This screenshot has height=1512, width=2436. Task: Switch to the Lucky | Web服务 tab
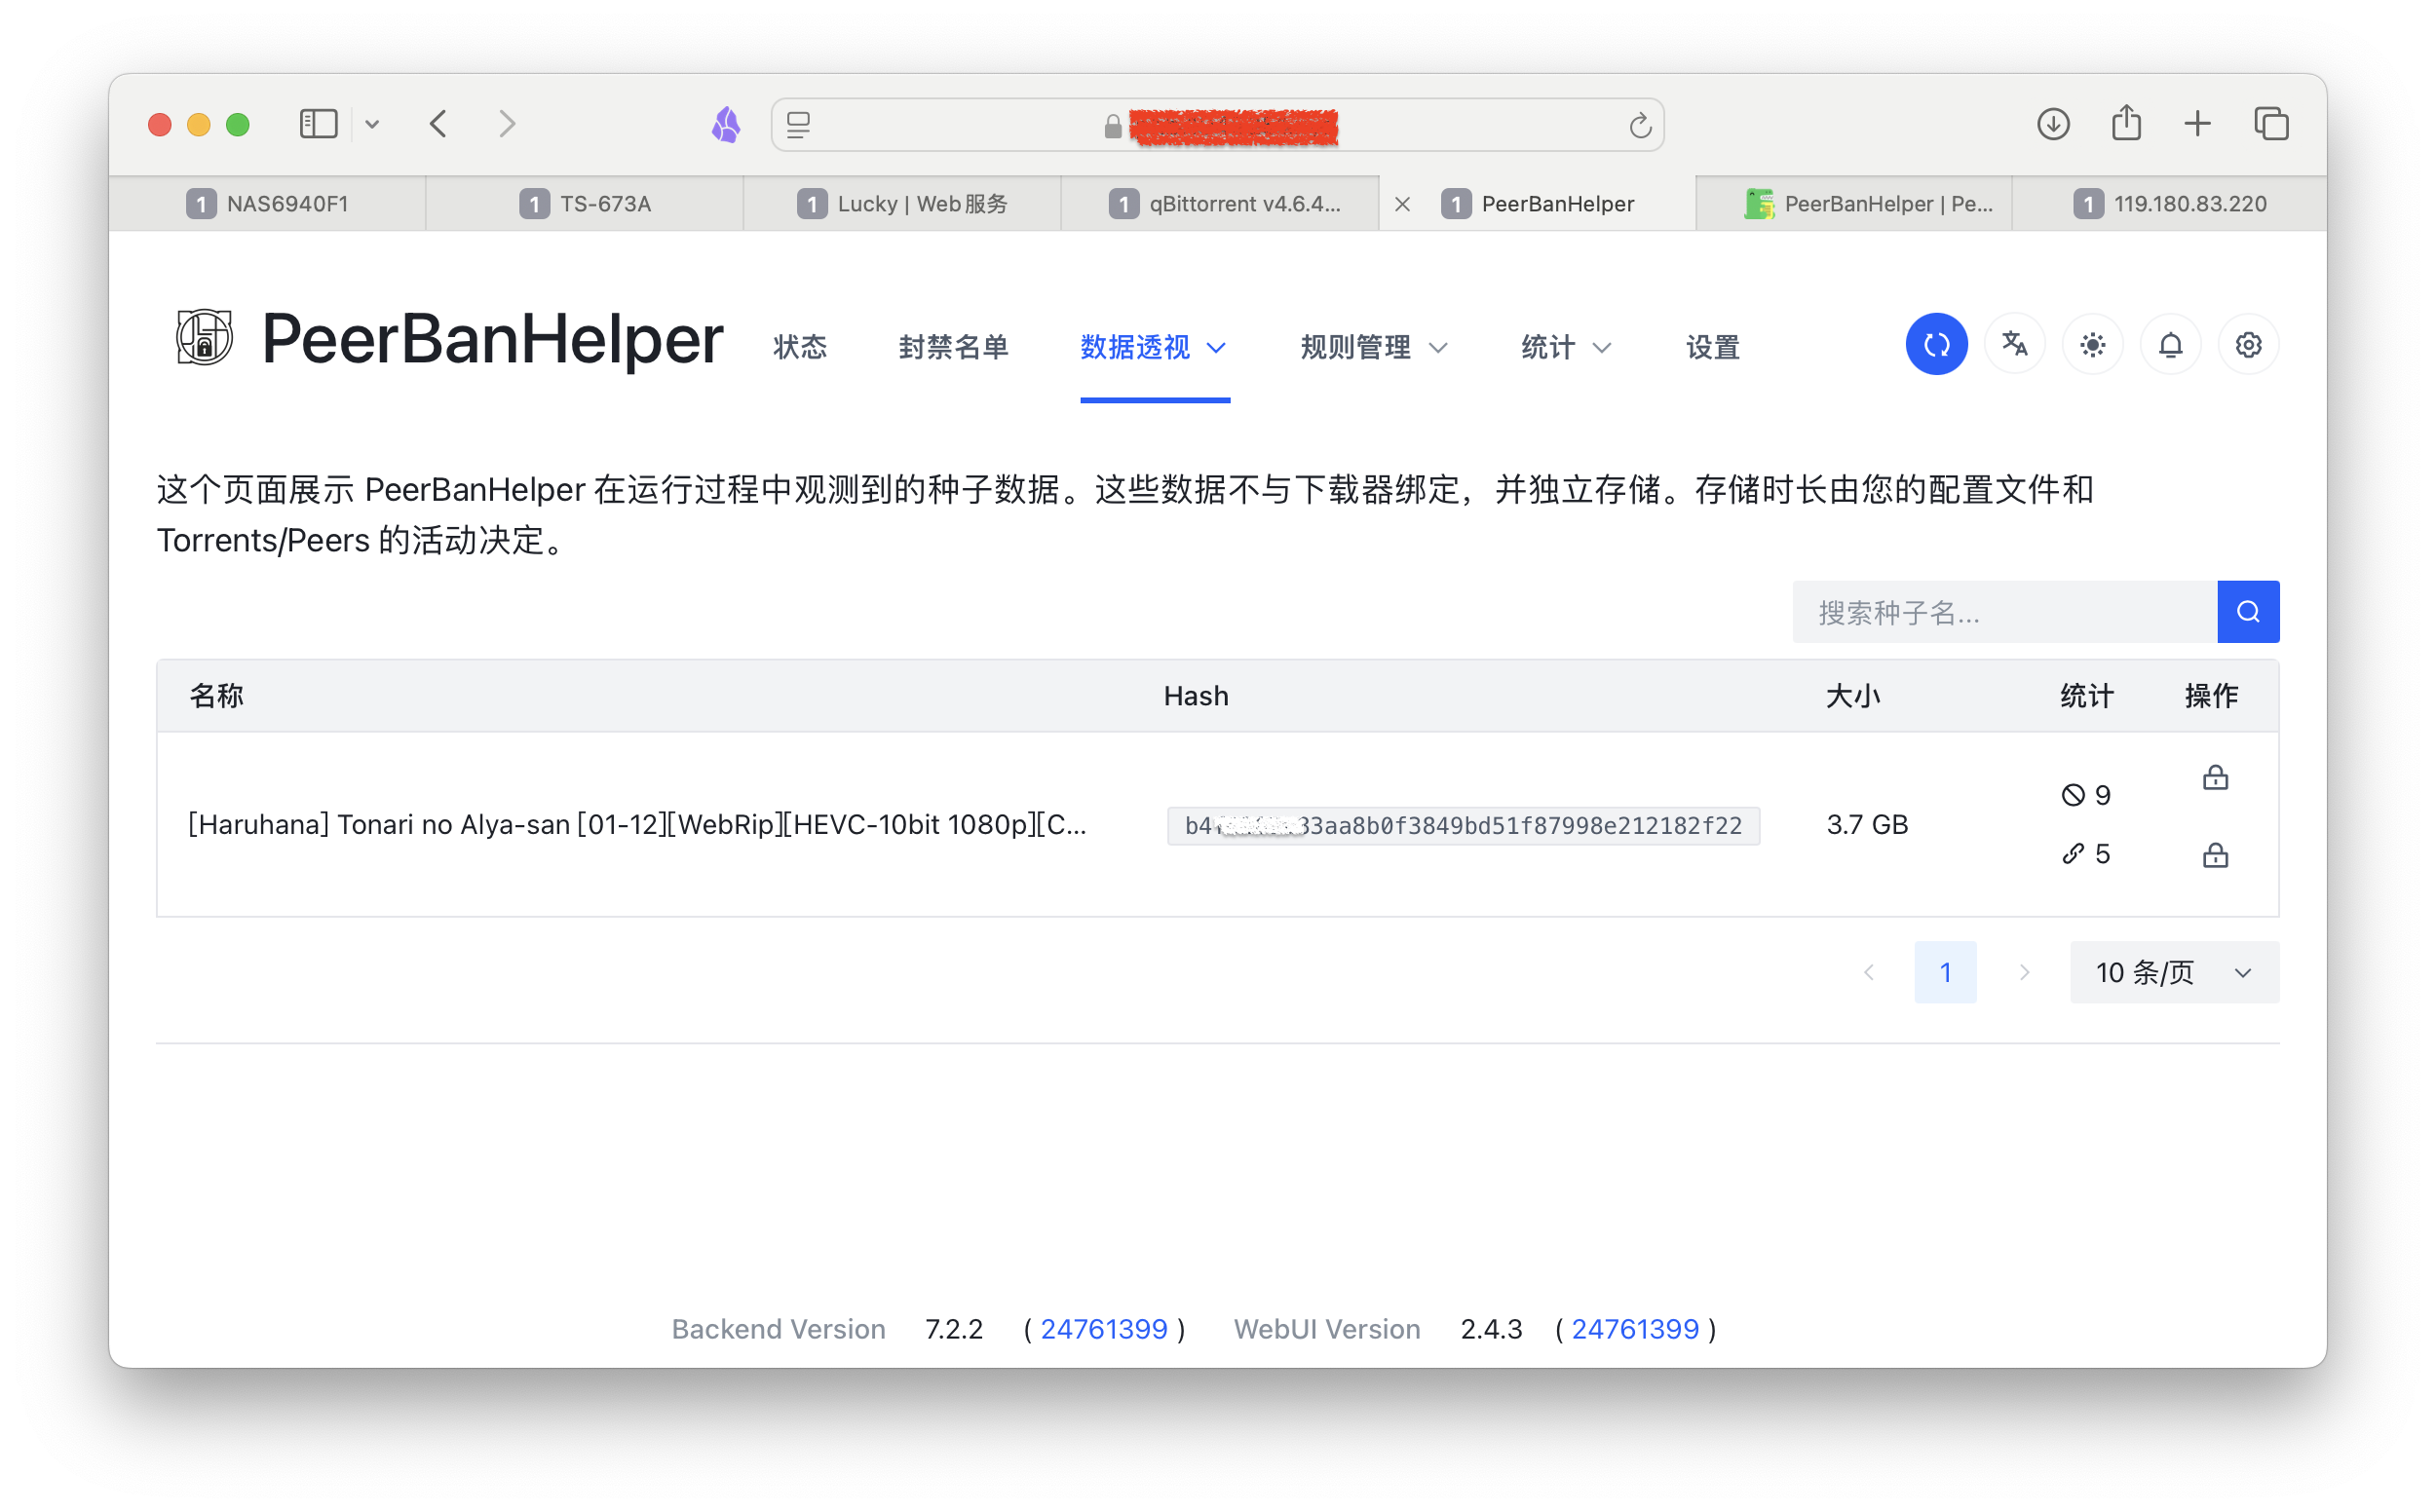click(x=902, y=204)
